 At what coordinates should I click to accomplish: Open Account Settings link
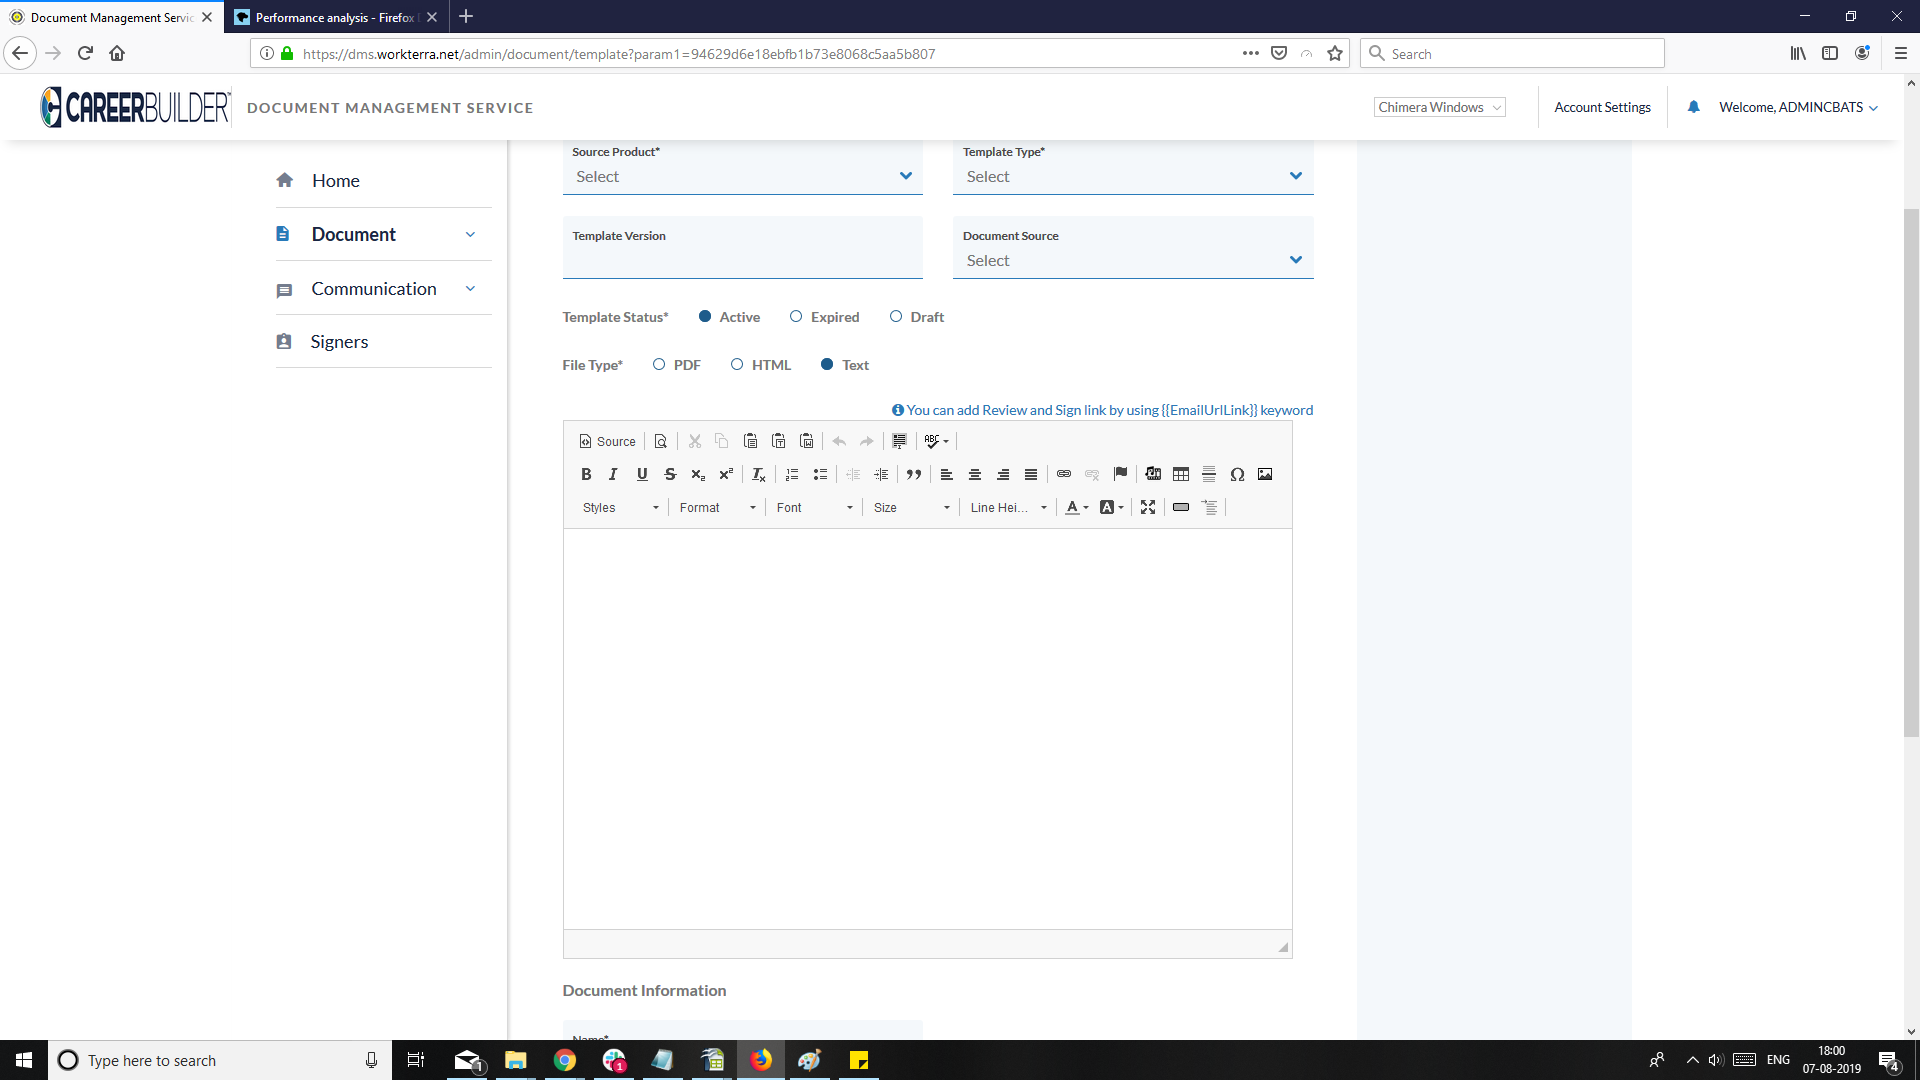click(x=1602, y=108)
